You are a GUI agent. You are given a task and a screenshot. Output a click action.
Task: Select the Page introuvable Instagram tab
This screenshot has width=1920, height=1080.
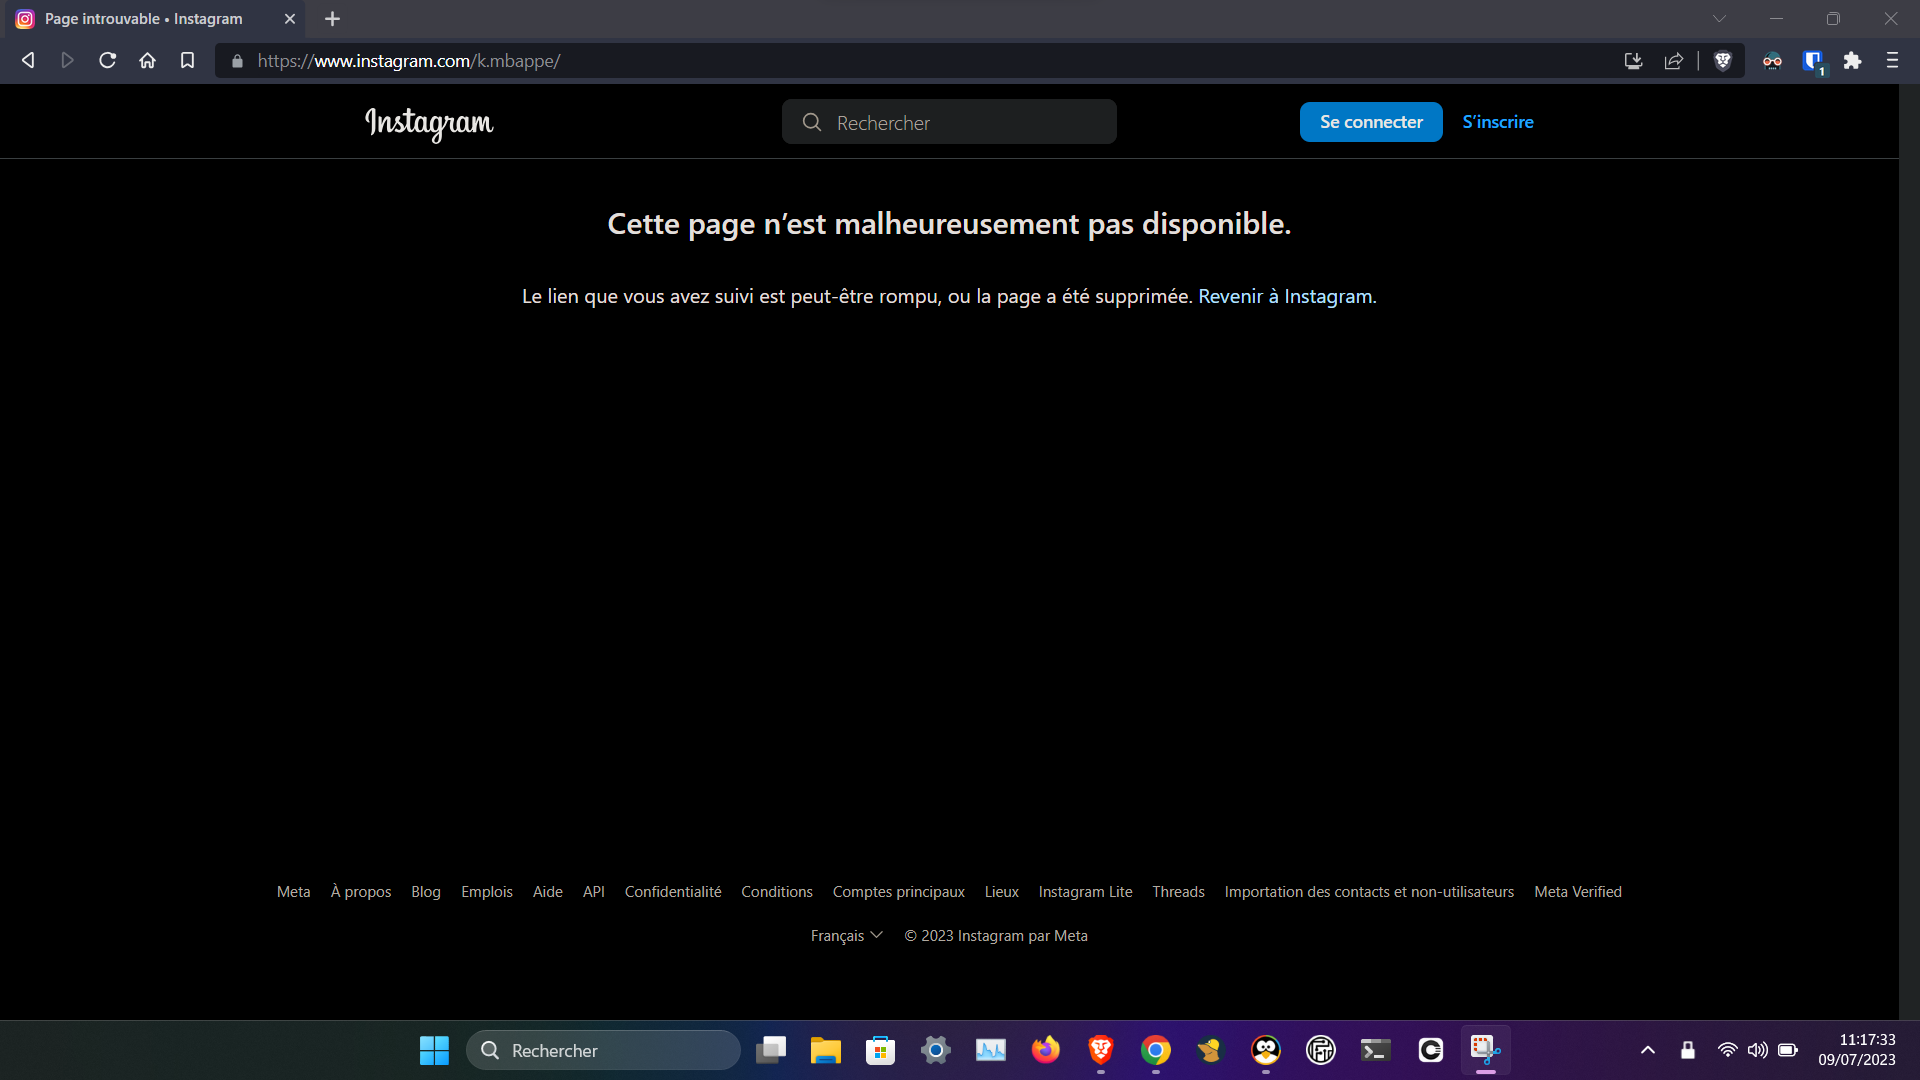(x=143, y=18)
